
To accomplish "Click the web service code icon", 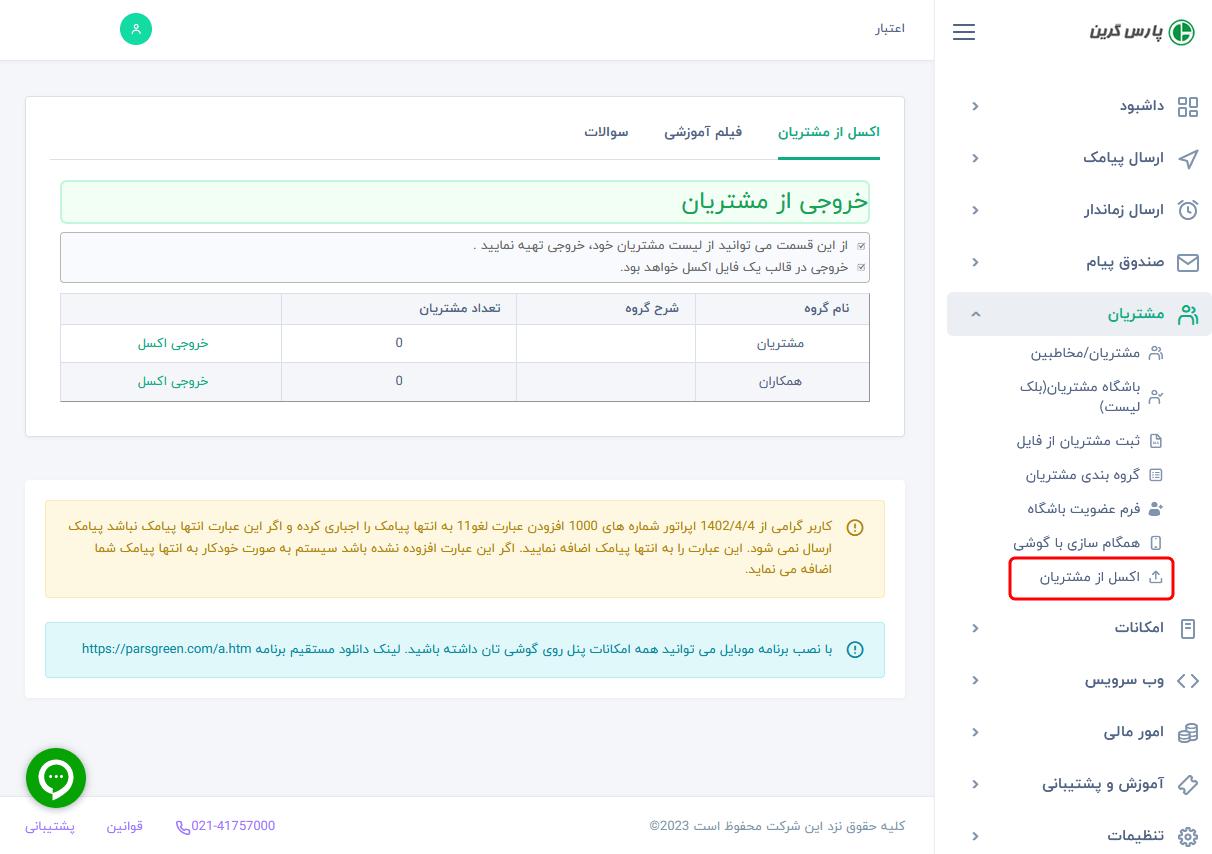I will point(1187,680).
